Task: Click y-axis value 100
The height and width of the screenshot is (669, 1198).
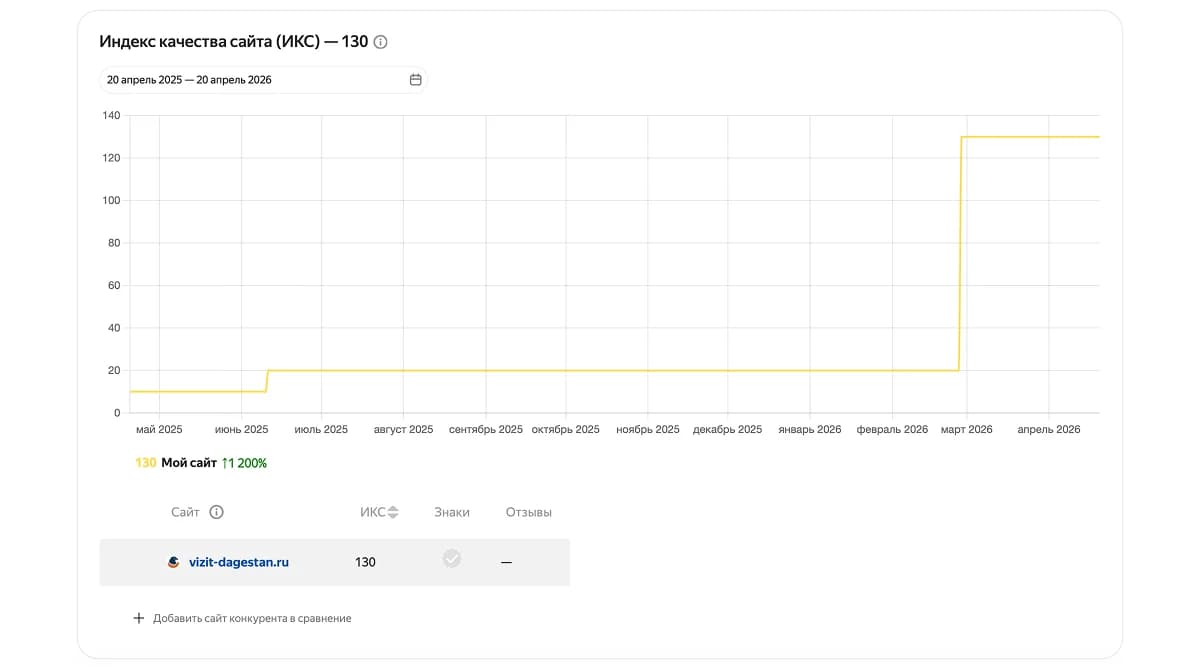Action: (x=112, y=200)
